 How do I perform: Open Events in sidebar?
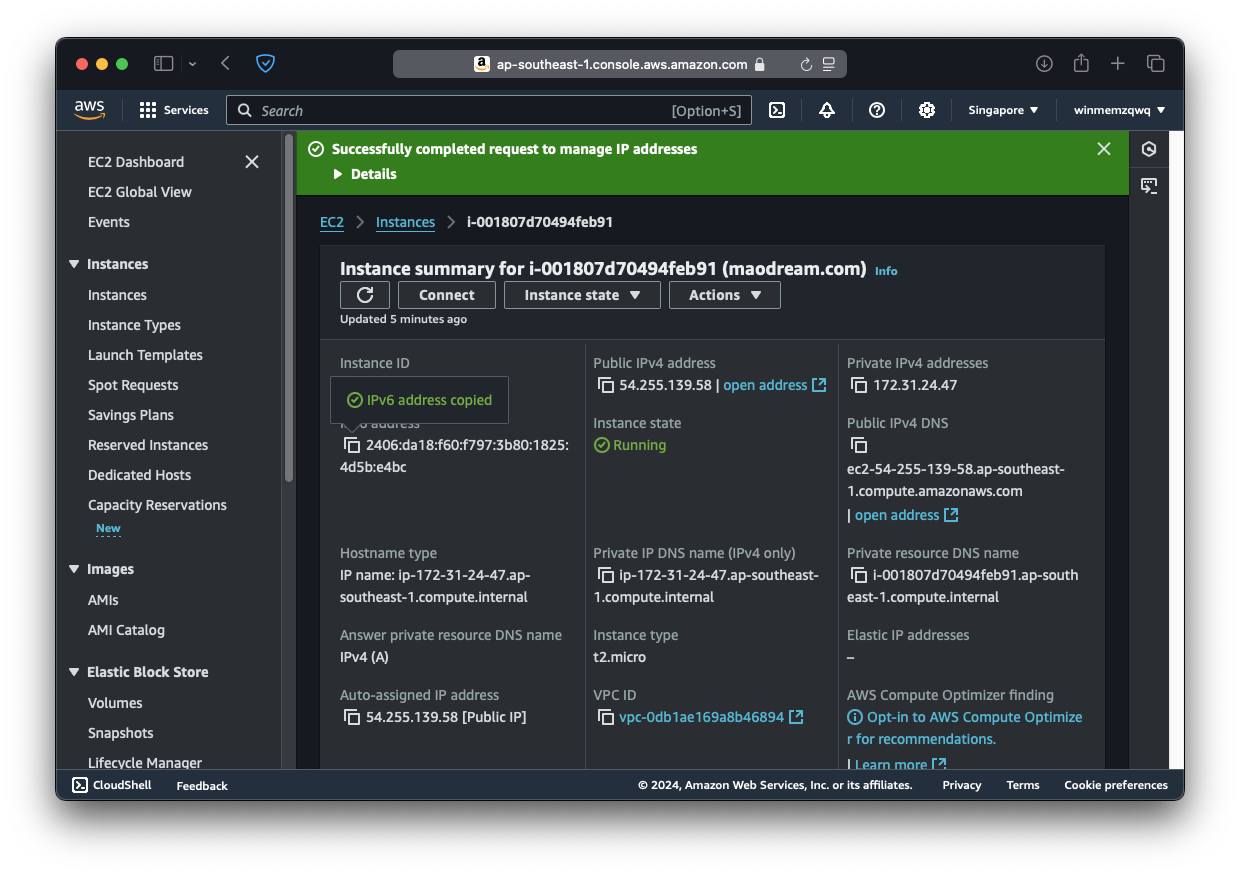tap(109, 222)
